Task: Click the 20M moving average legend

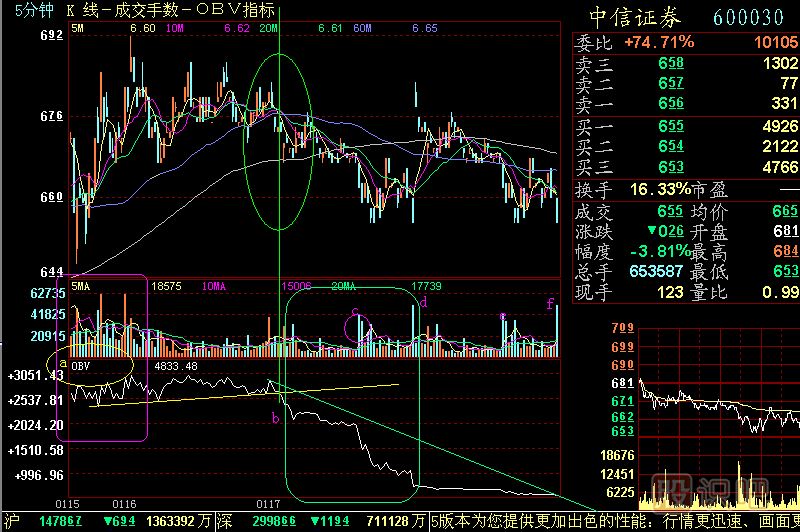Action: click(268, 30)
